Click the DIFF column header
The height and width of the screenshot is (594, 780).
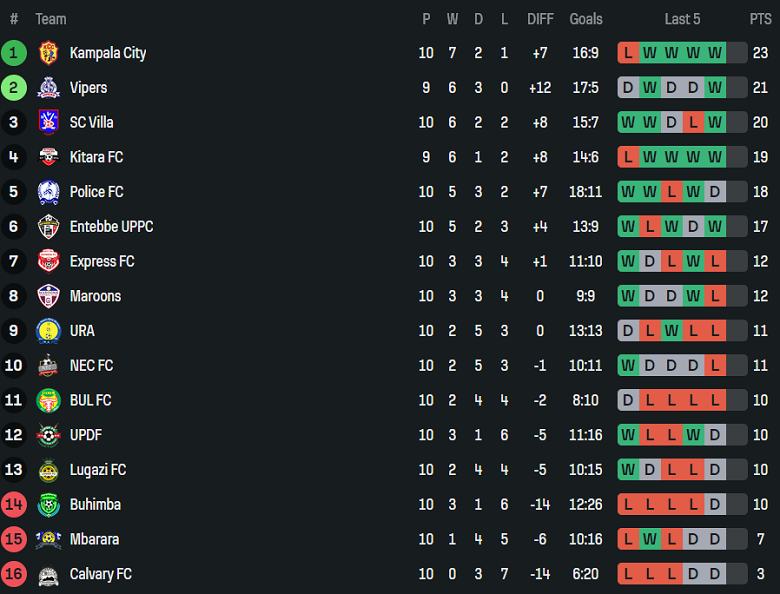(540, 19)
